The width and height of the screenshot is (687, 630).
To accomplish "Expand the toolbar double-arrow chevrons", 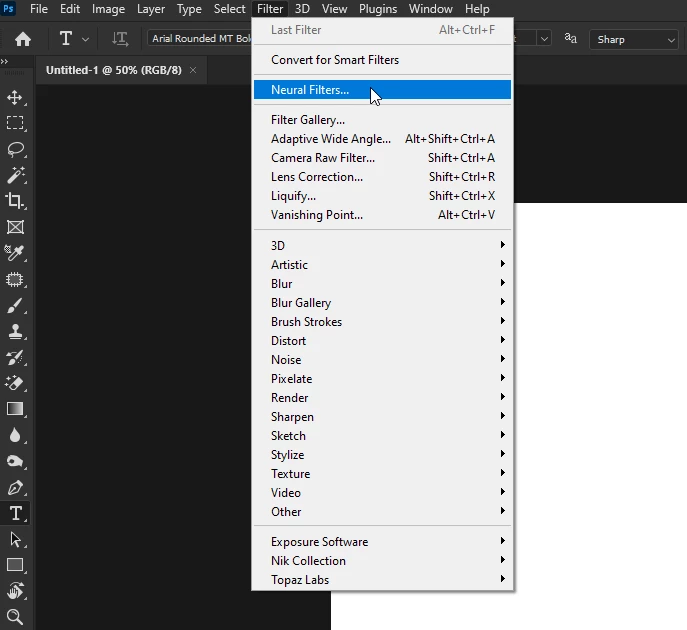I will [x=4, y=61].
